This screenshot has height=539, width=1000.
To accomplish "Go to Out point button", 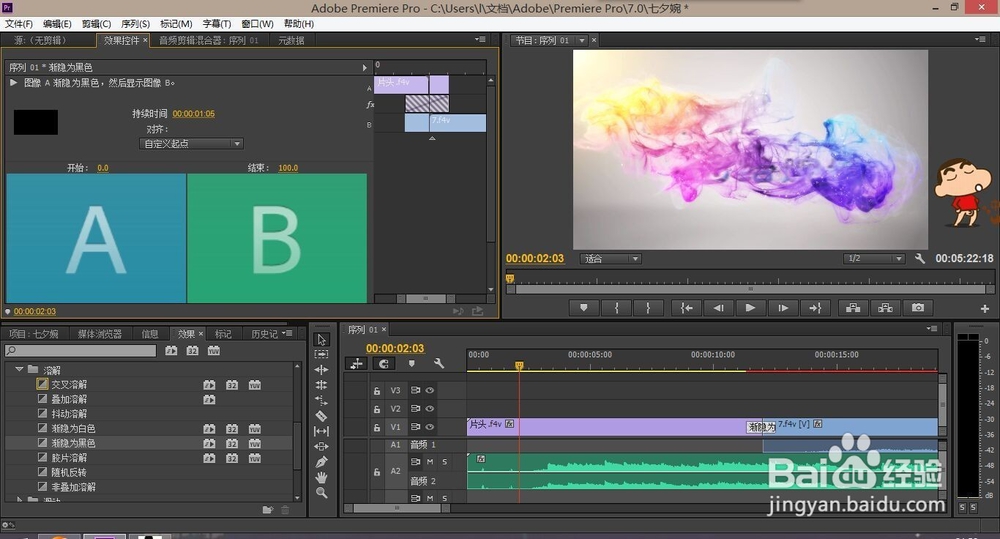I will (815, 307).
